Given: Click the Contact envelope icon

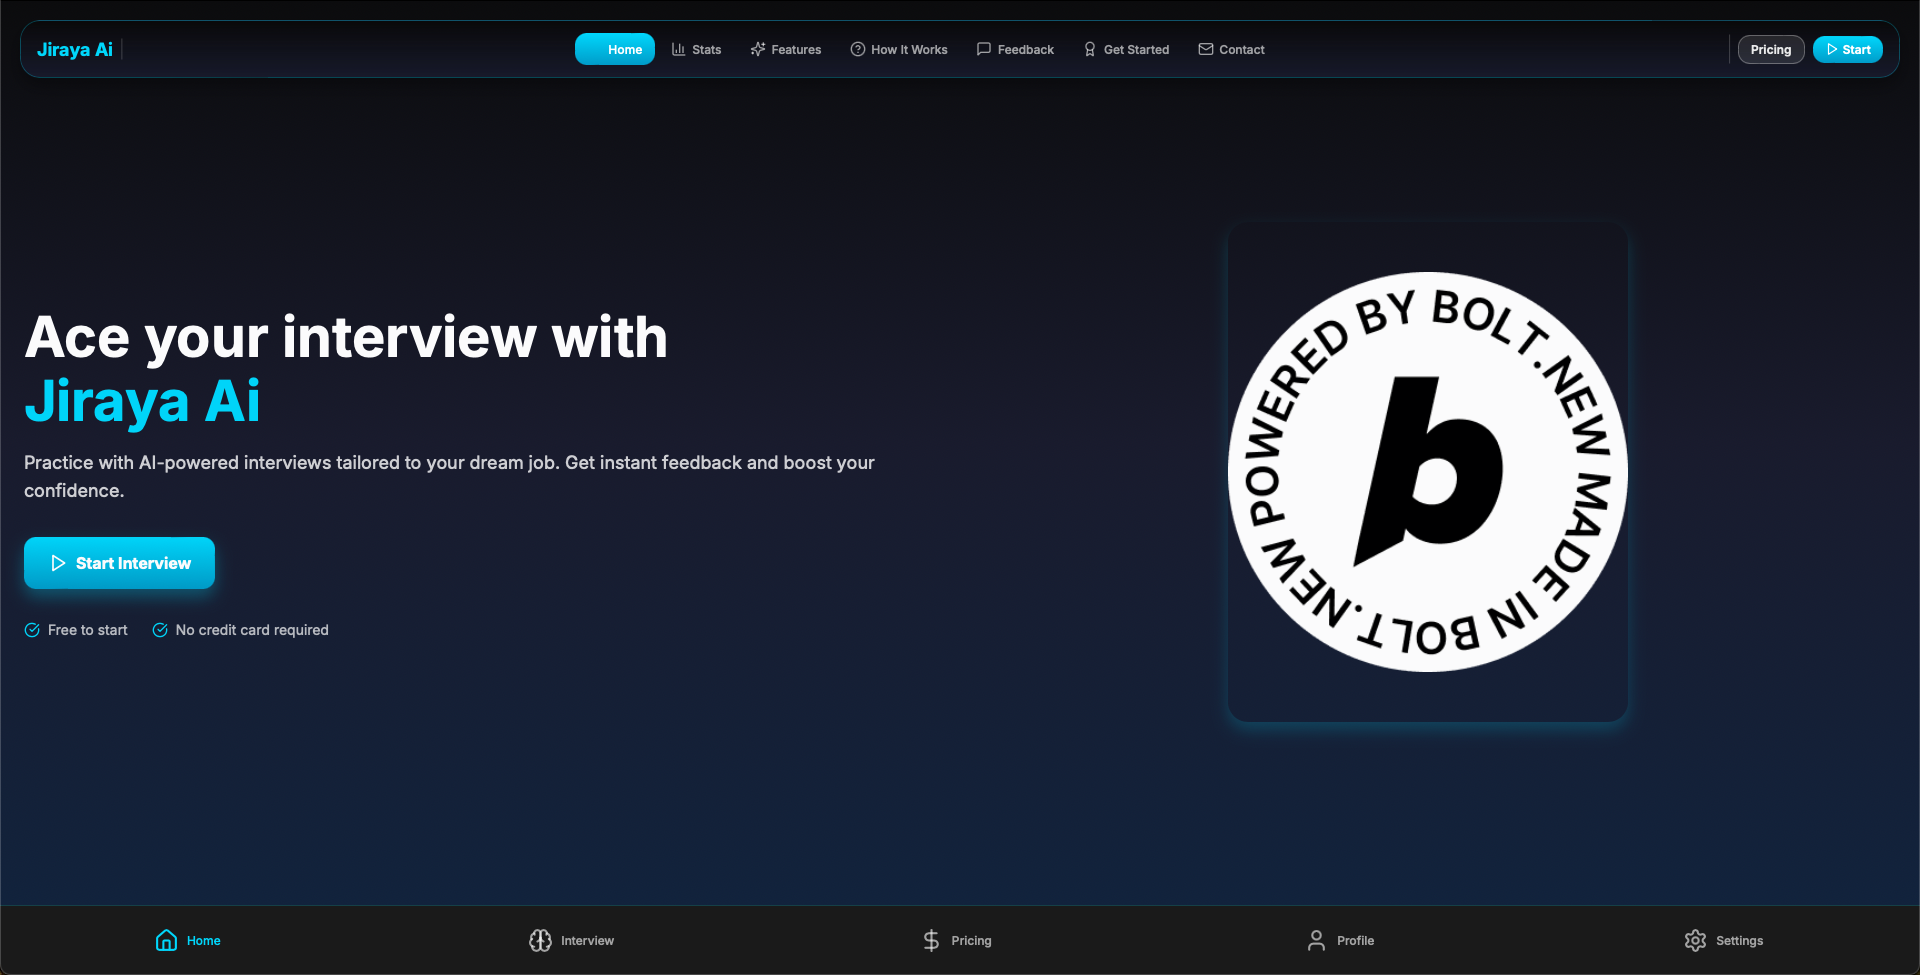Looking at the screenshot, I should click(1206, 49).
